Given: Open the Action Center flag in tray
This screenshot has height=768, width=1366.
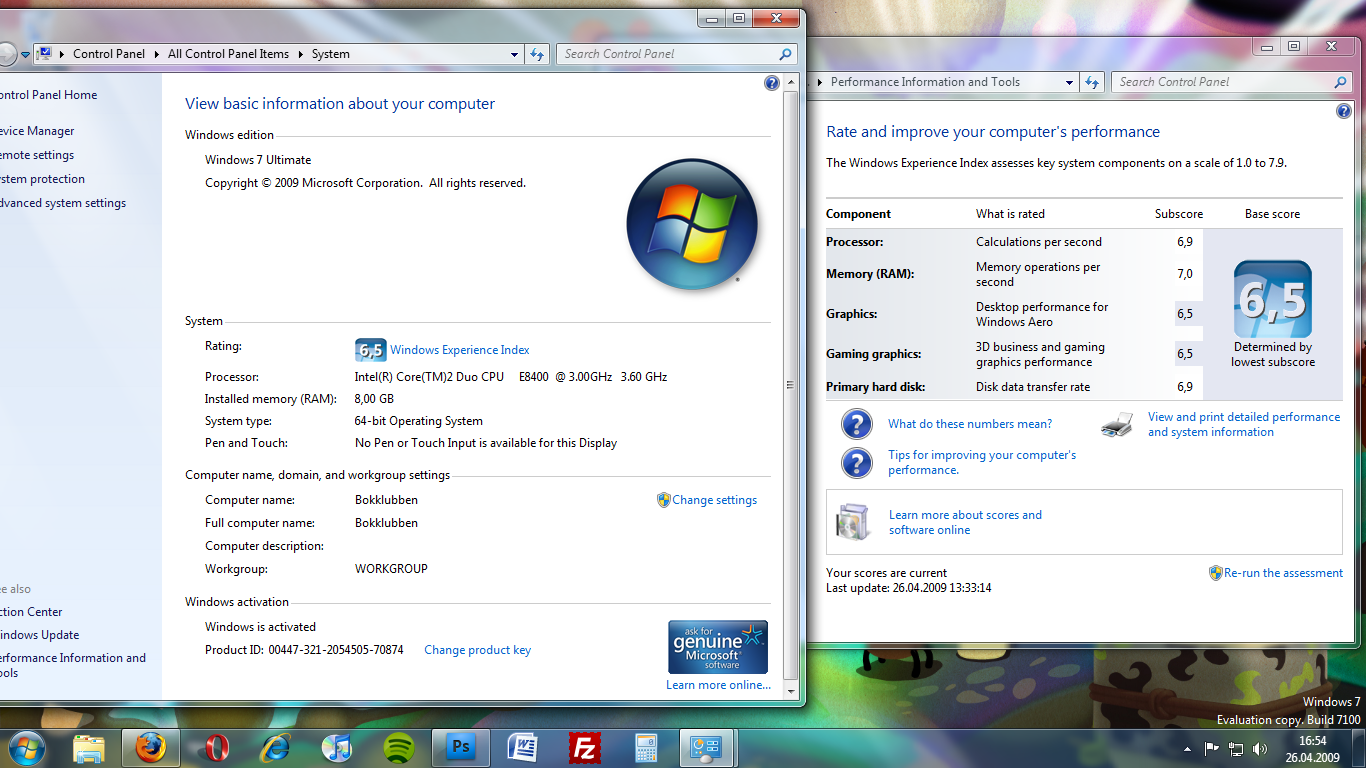Looking at the screenshot, I should 1211,748.
